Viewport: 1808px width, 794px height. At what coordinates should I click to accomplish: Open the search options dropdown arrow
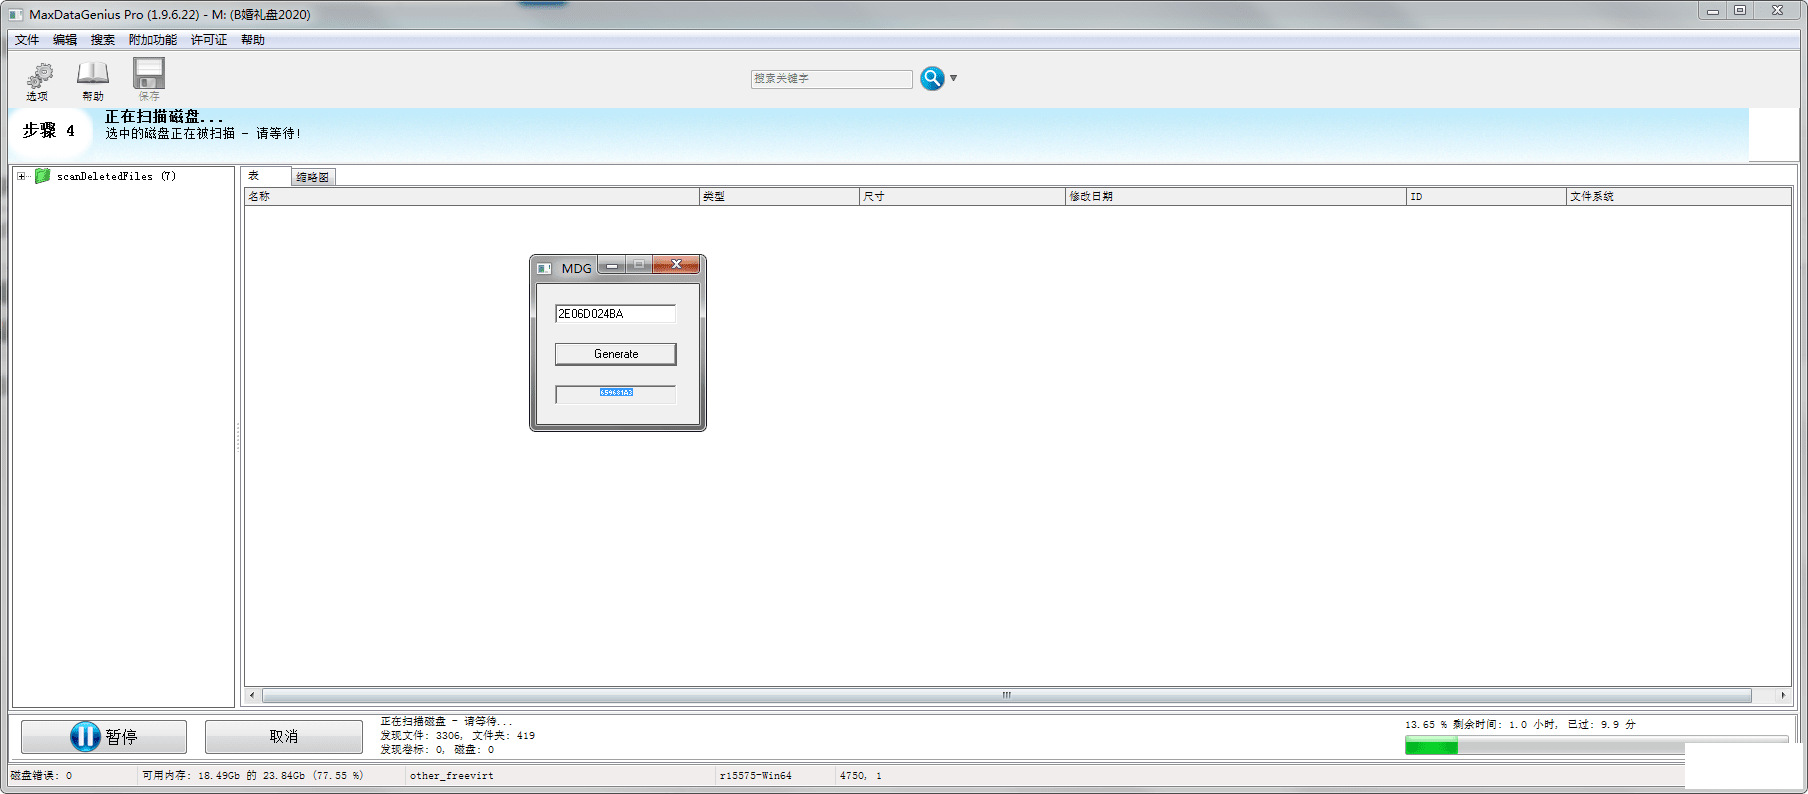point(953,78)
